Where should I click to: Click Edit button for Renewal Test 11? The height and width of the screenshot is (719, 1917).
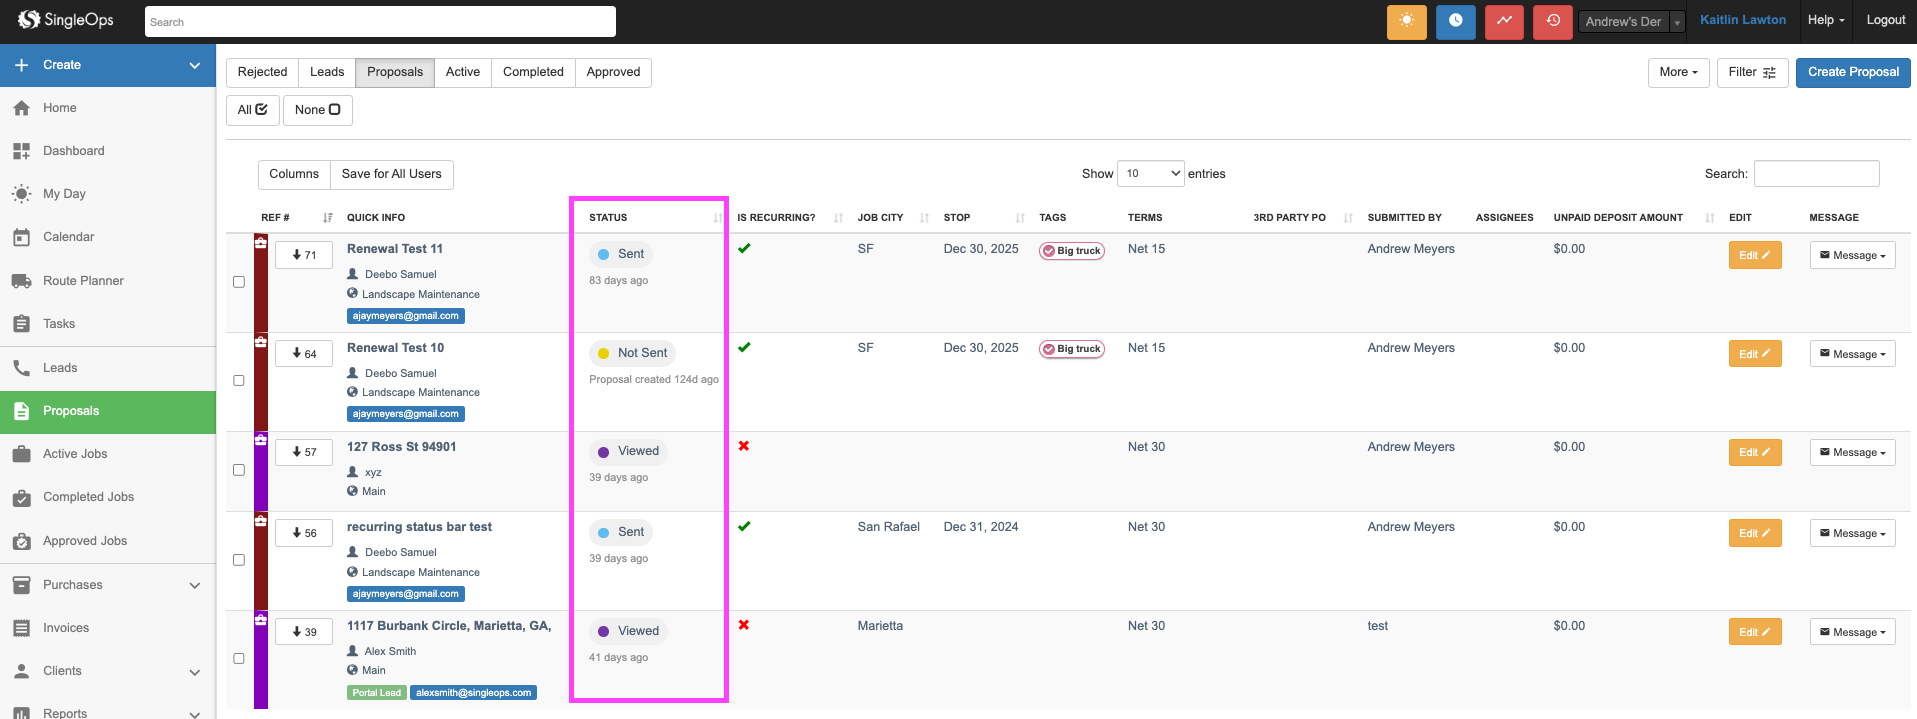[x=1754, y=255]
